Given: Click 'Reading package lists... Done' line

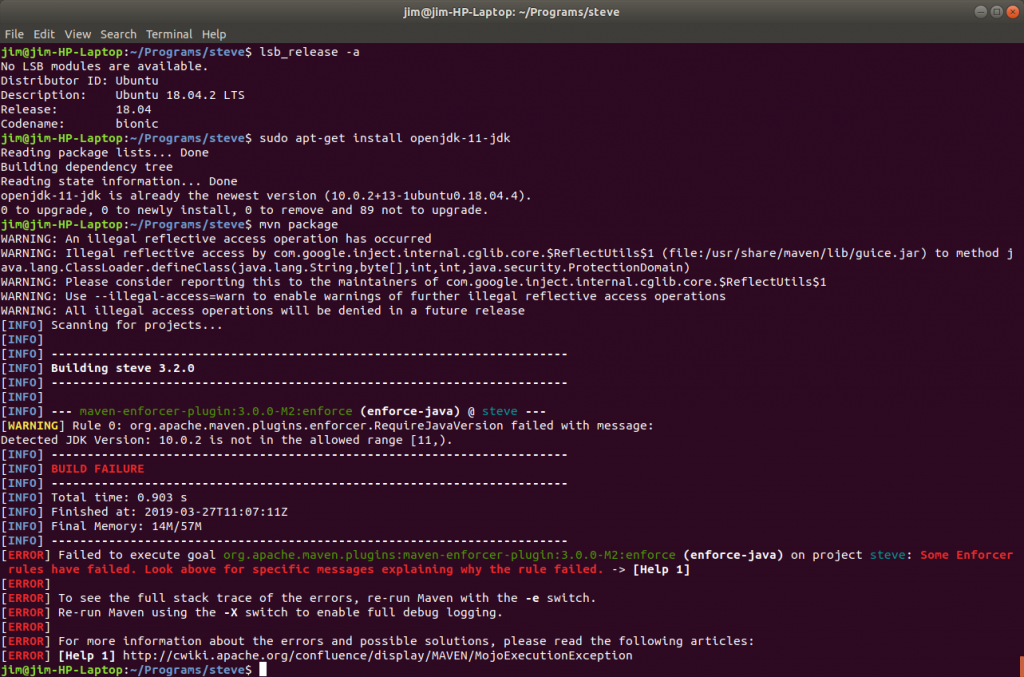Looking at the screenshot, I should point(104,153).
